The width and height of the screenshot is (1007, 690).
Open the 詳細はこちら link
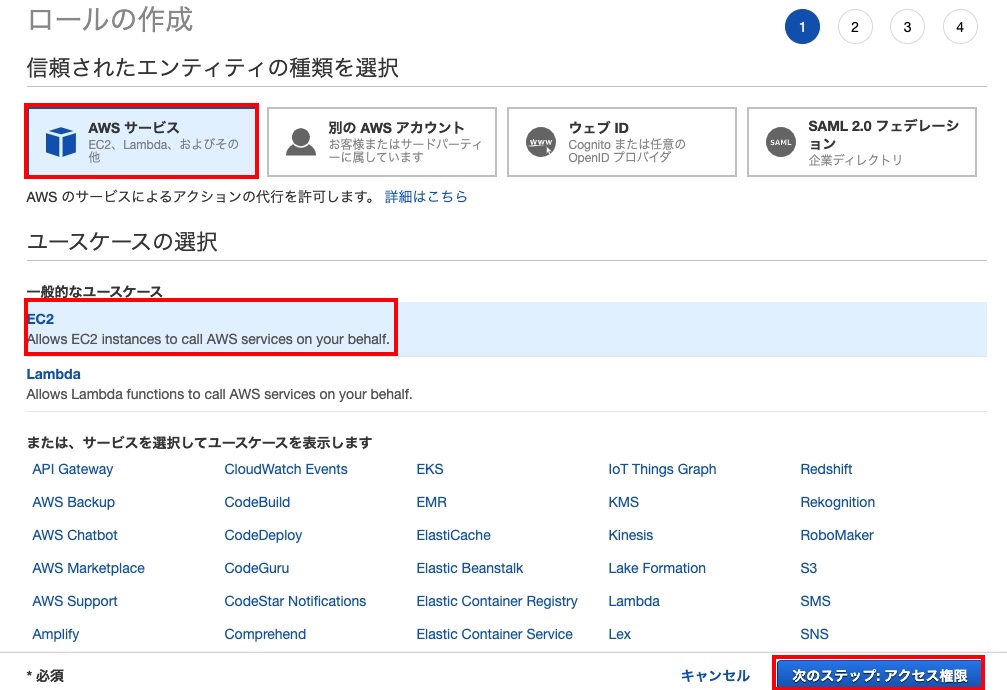(x=424, y=197)
